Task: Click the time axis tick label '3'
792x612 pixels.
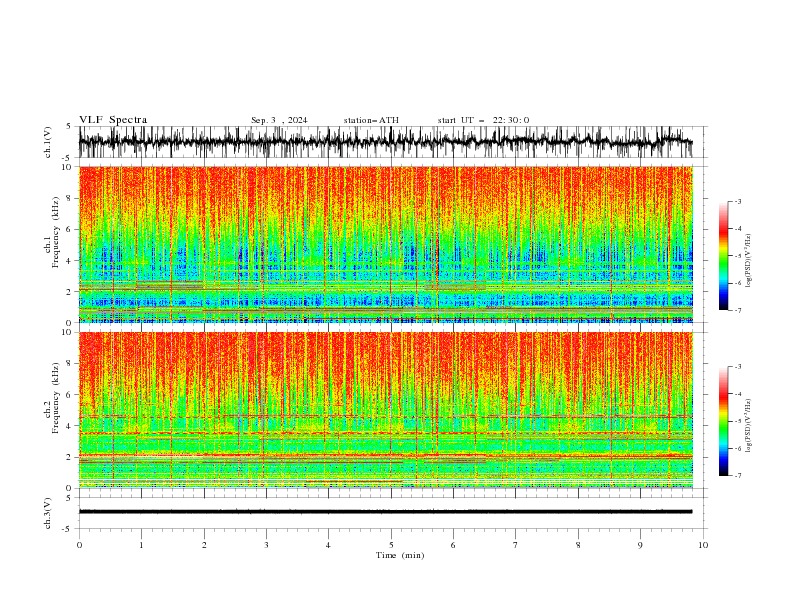Action: coord(266,545)
